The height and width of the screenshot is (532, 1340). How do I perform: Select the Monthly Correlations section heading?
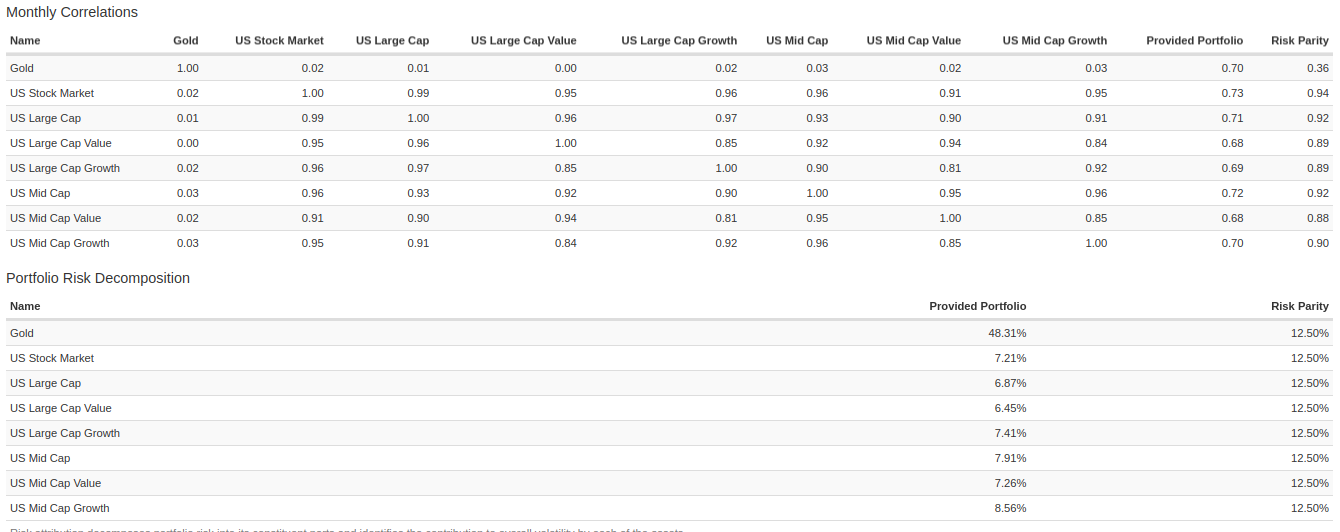[x=72, y=12]
